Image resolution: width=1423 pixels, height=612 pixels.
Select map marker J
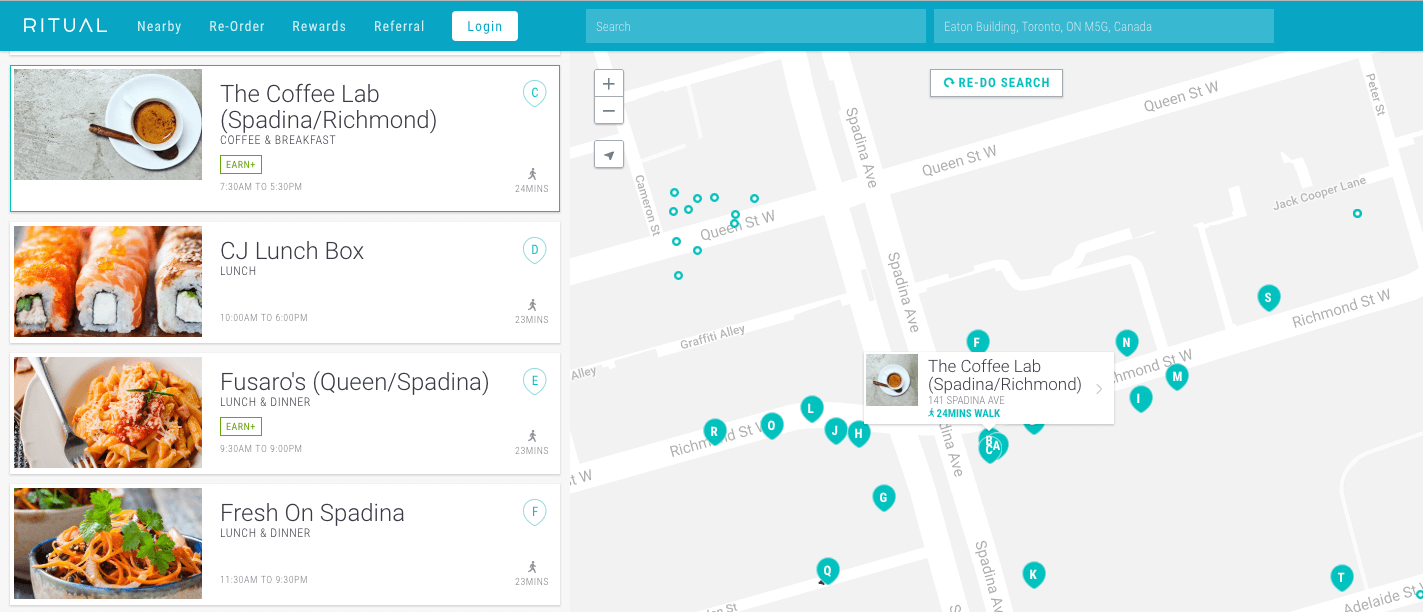836,431
